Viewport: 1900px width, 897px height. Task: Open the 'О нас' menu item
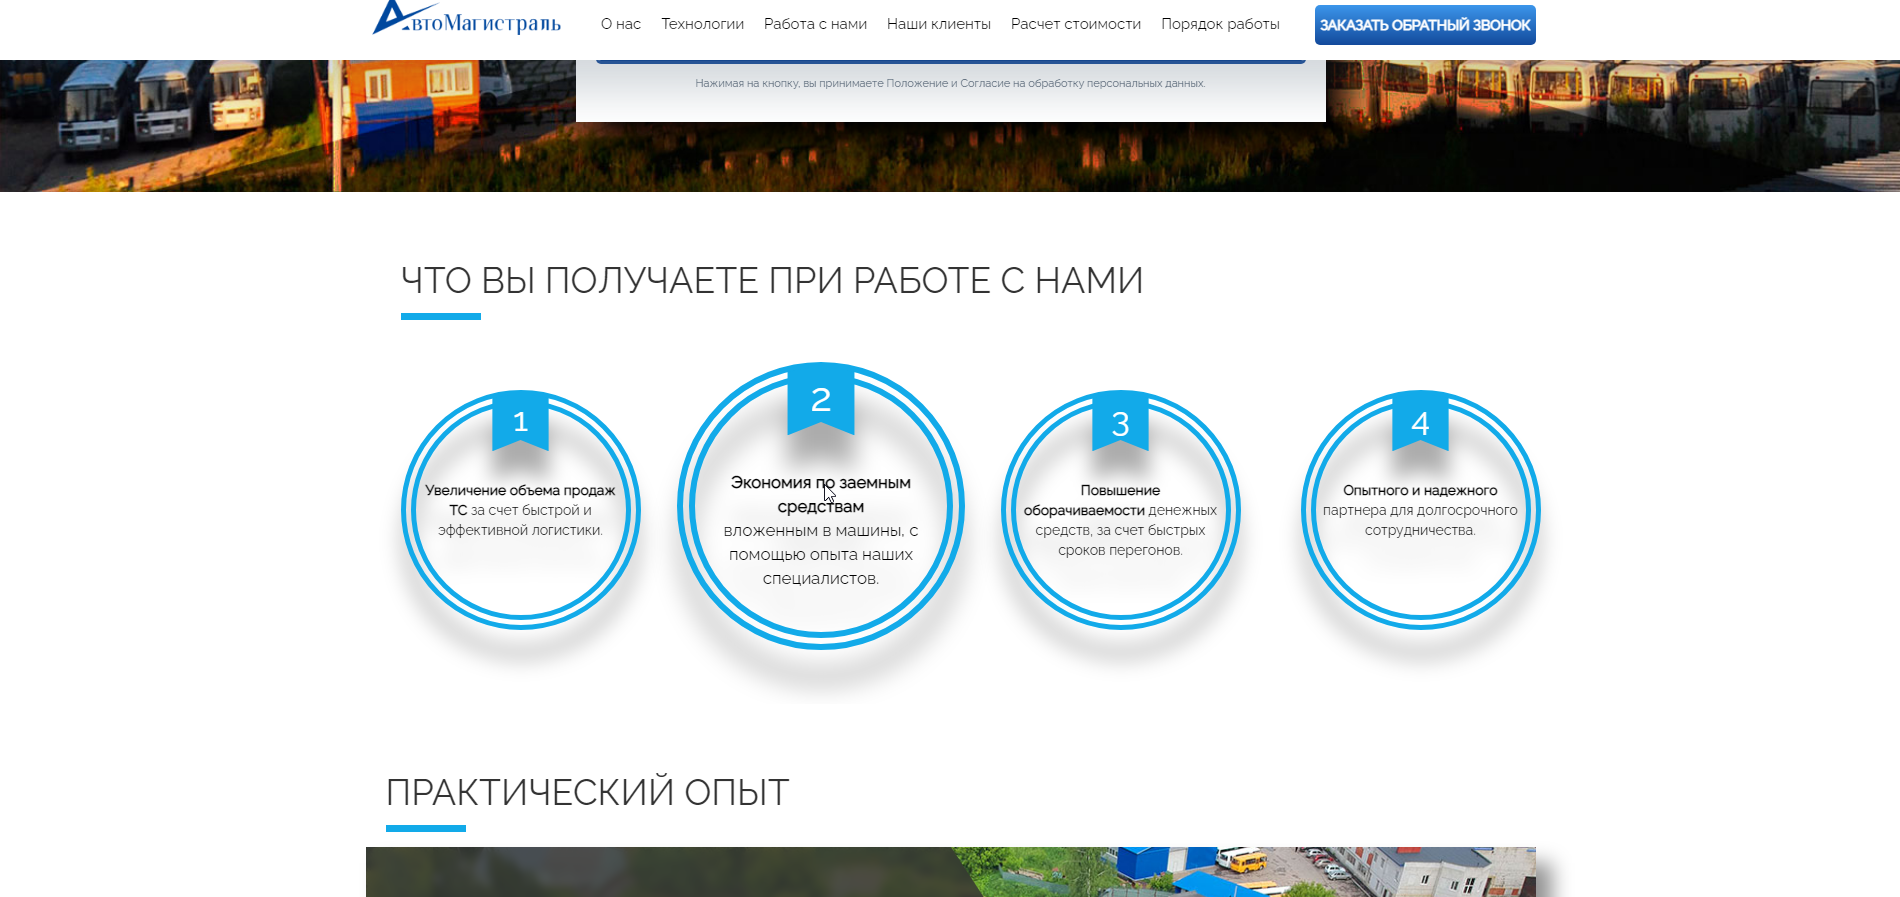click(621, 24)
